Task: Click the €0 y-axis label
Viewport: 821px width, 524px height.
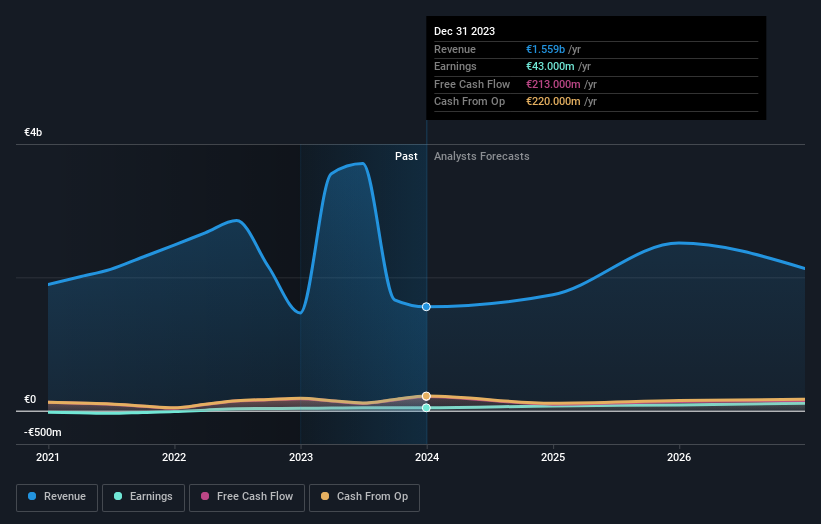Action: pos(30,399)
